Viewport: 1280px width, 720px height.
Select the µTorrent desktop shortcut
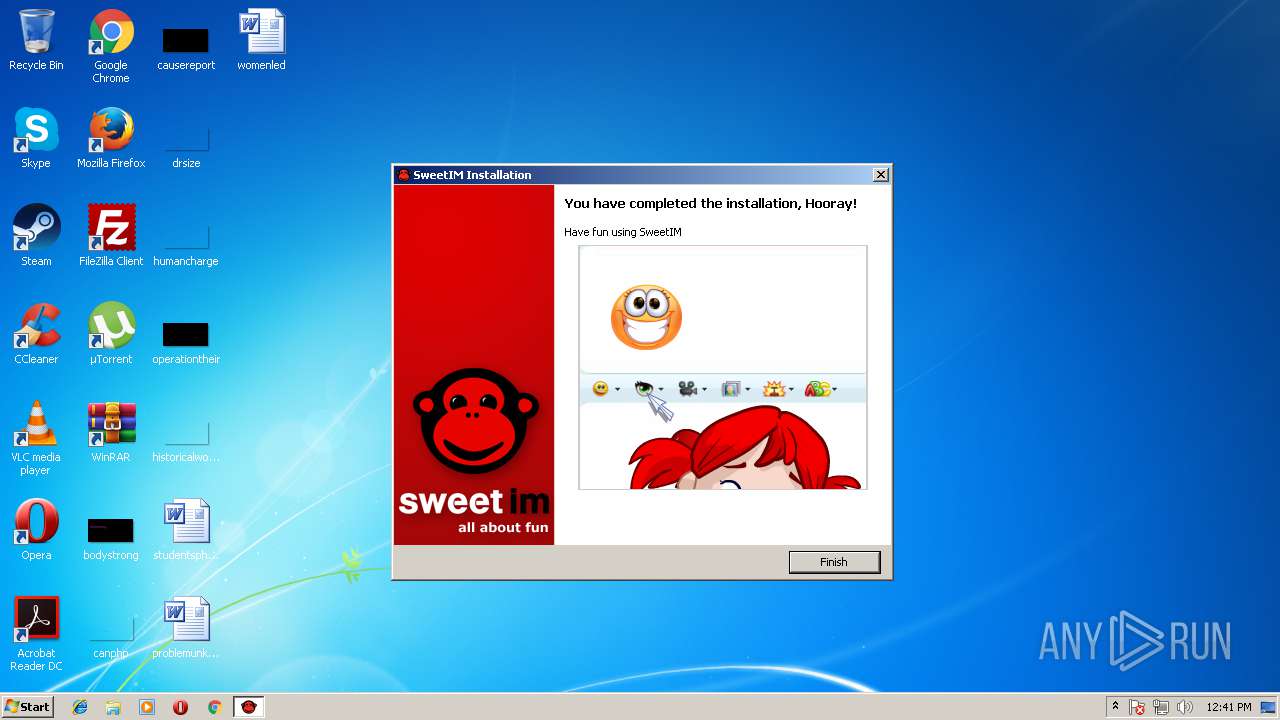click(111, 335)
